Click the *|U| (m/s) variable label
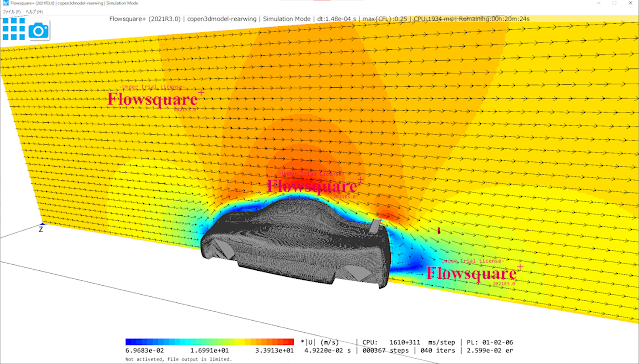 tap(320, 342)
